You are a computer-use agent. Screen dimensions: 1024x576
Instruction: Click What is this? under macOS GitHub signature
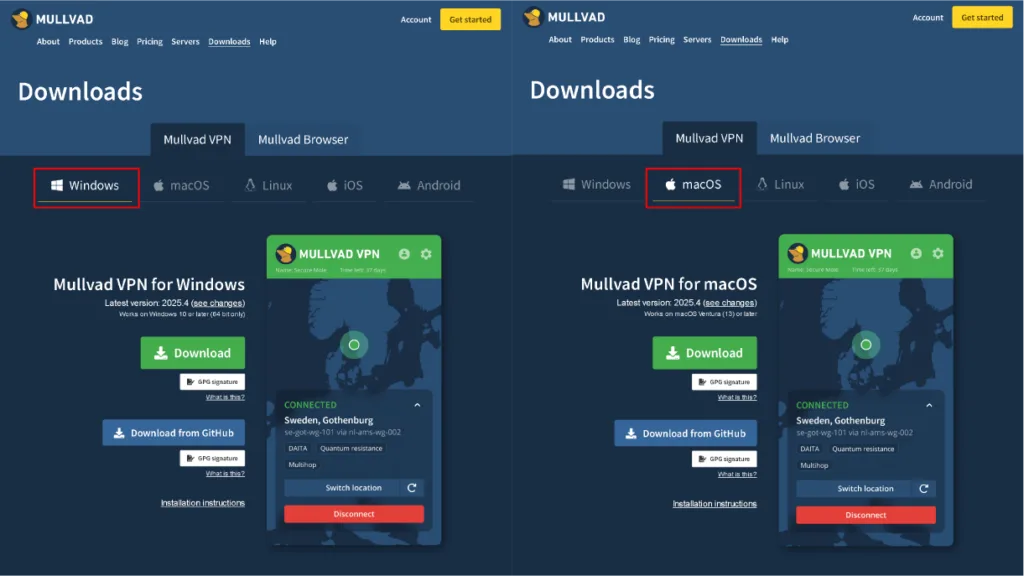coord(737,474)
